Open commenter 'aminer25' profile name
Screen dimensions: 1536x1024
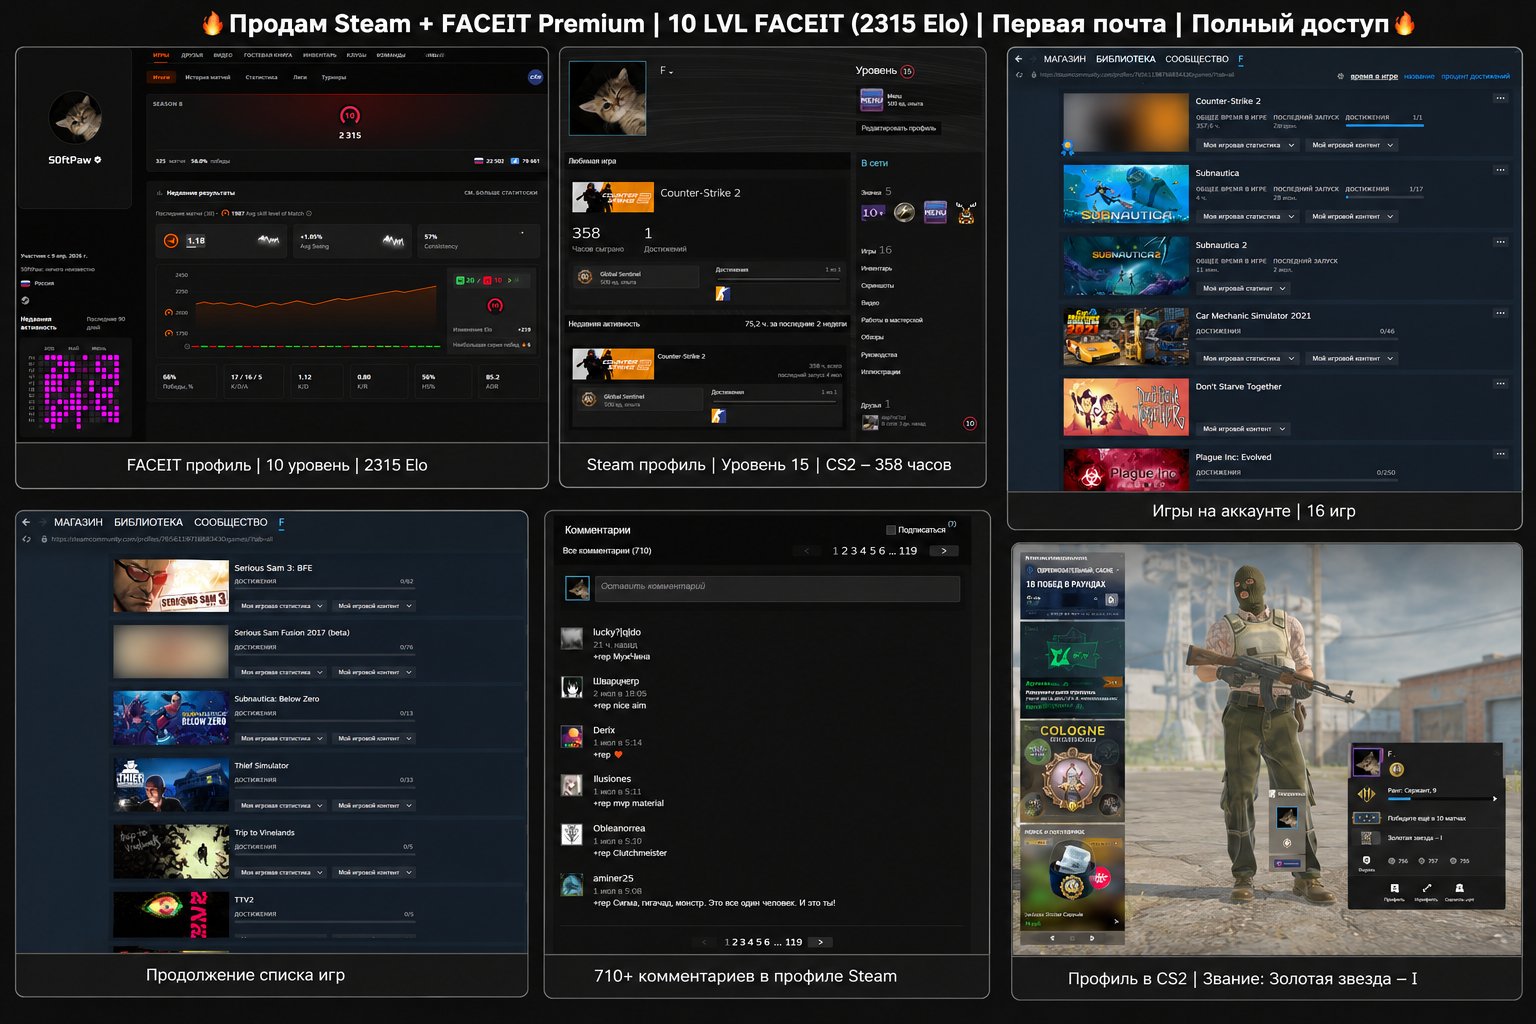pyautogui.click(x=613, y=878)
